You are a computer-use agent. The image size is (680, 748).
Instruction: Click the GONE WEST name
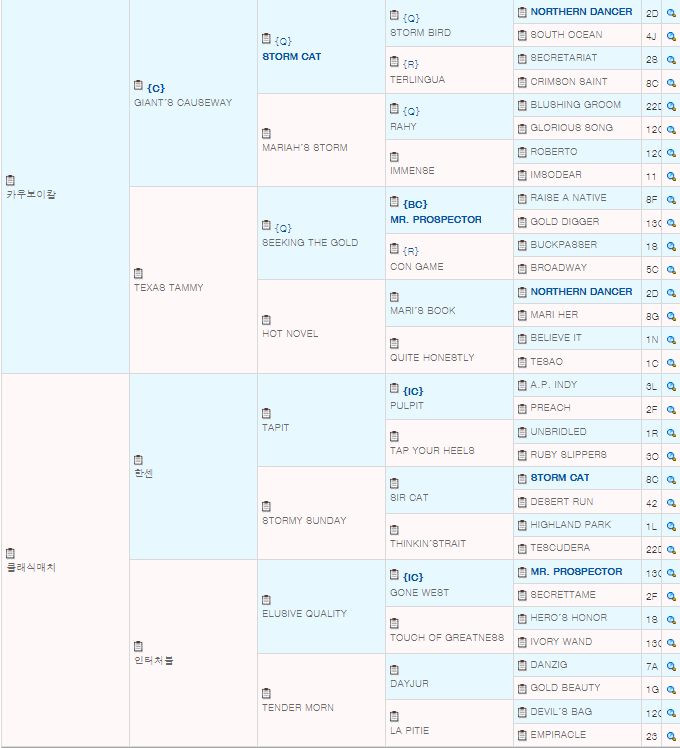point(419,592)
